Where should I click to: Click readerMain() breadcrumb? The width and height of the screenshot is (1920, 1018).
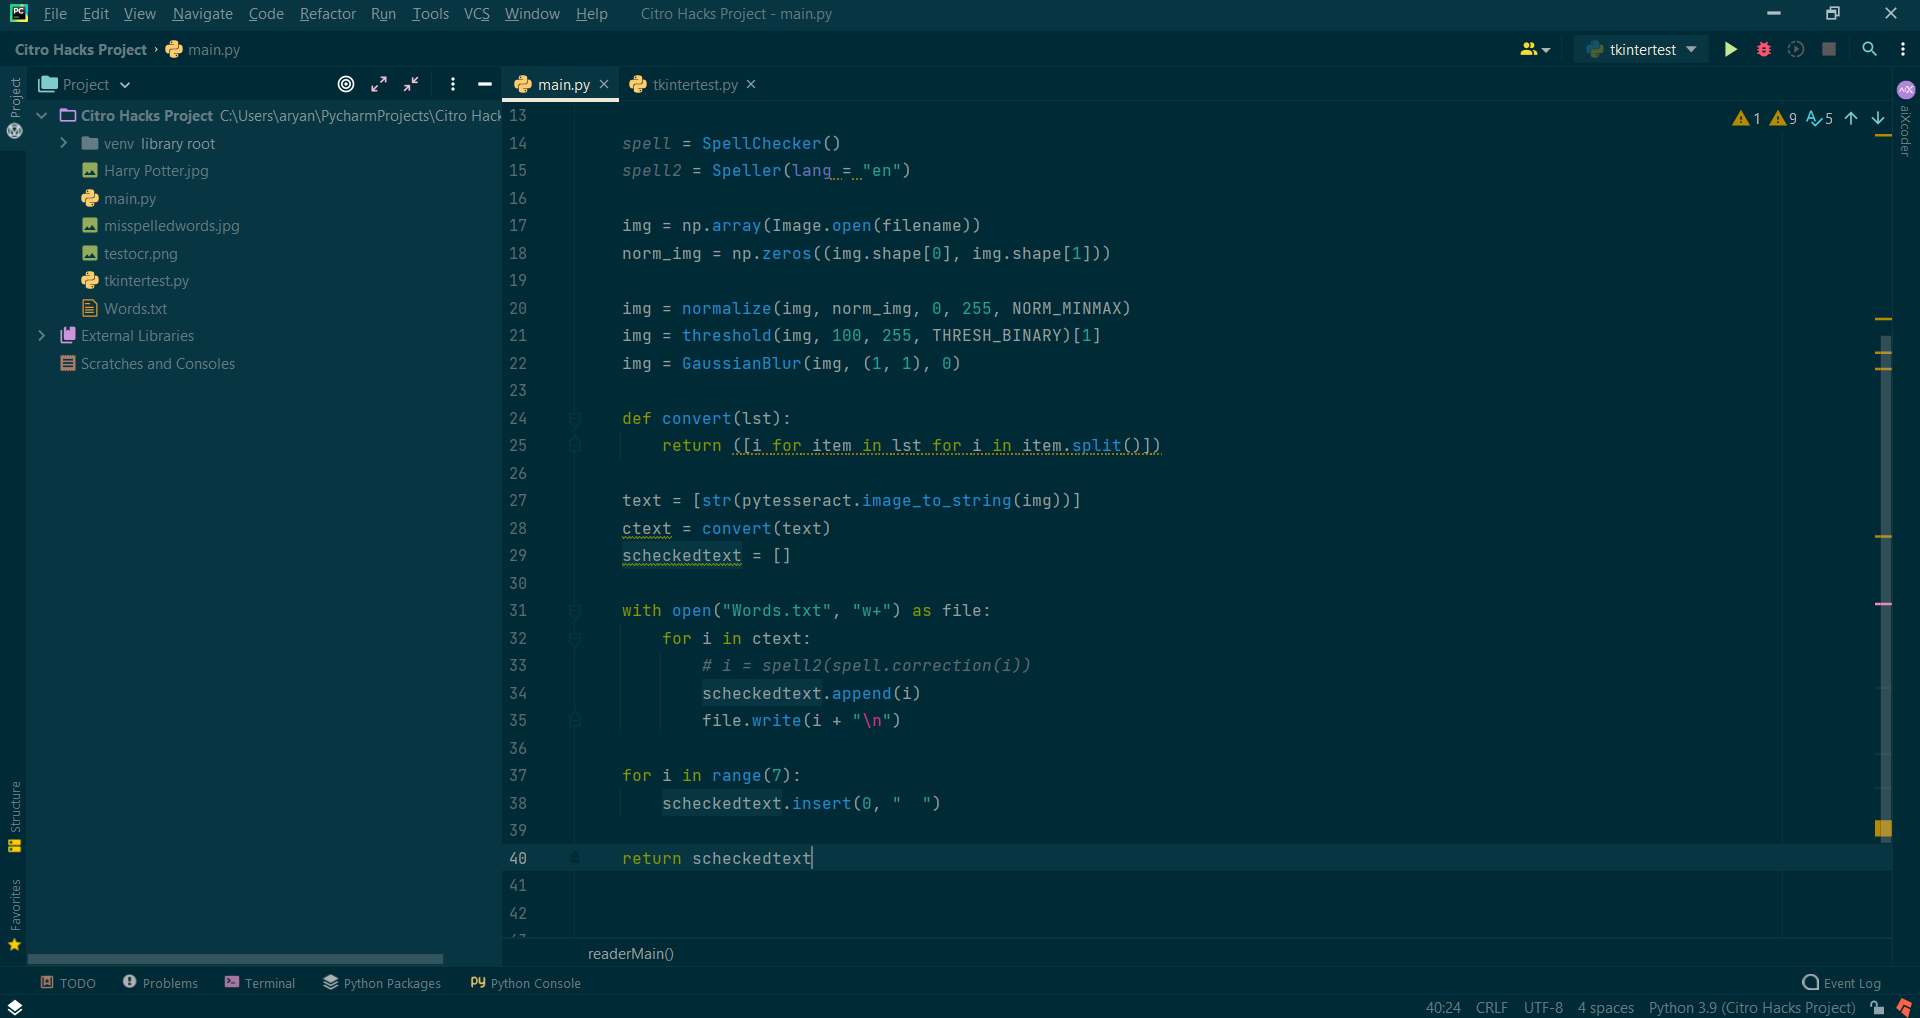point(631,954)
